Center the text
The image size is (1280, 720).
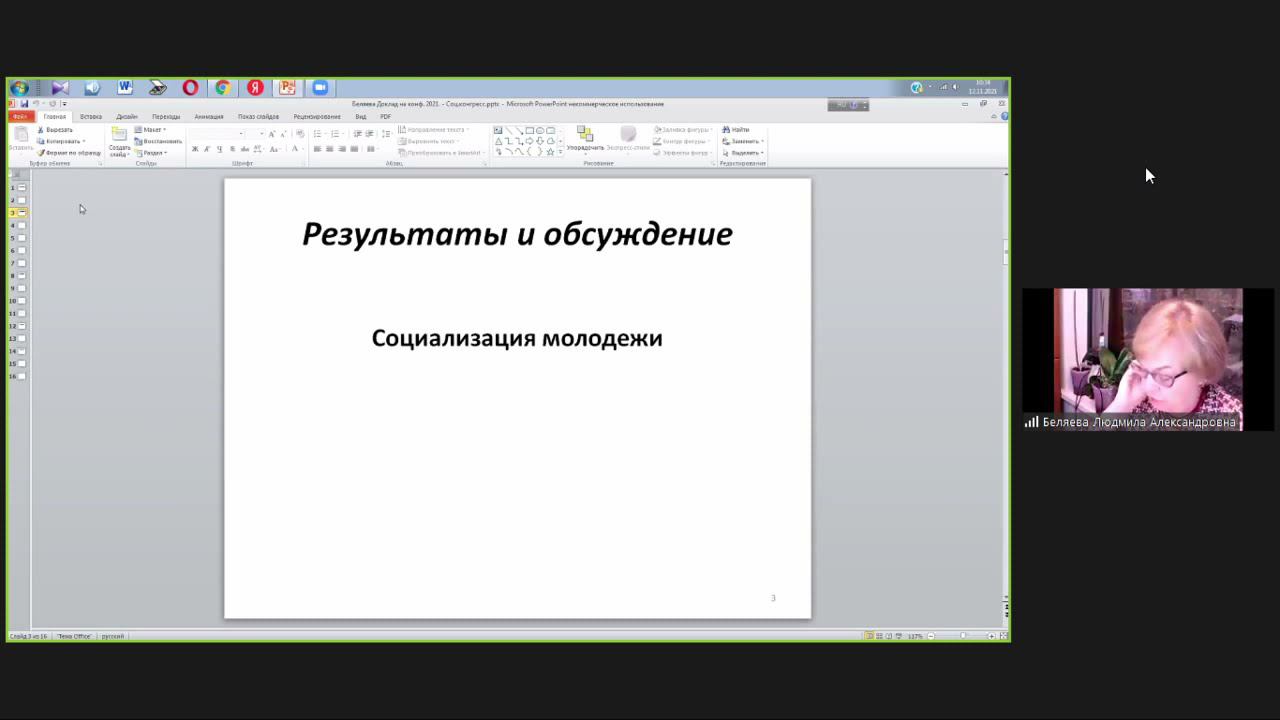pos(330,149)
